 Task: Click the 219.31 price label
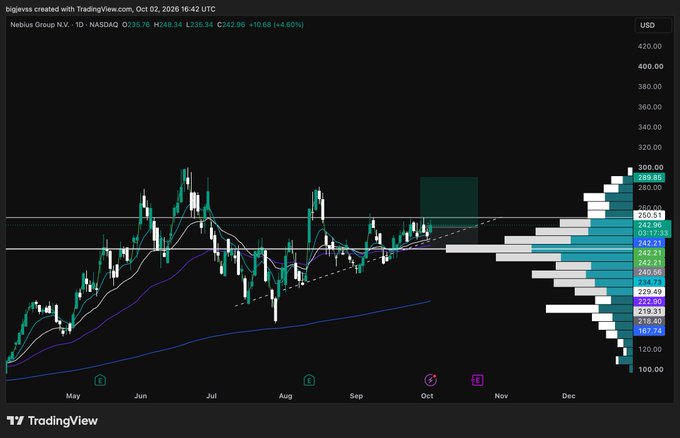click(649, 311)
